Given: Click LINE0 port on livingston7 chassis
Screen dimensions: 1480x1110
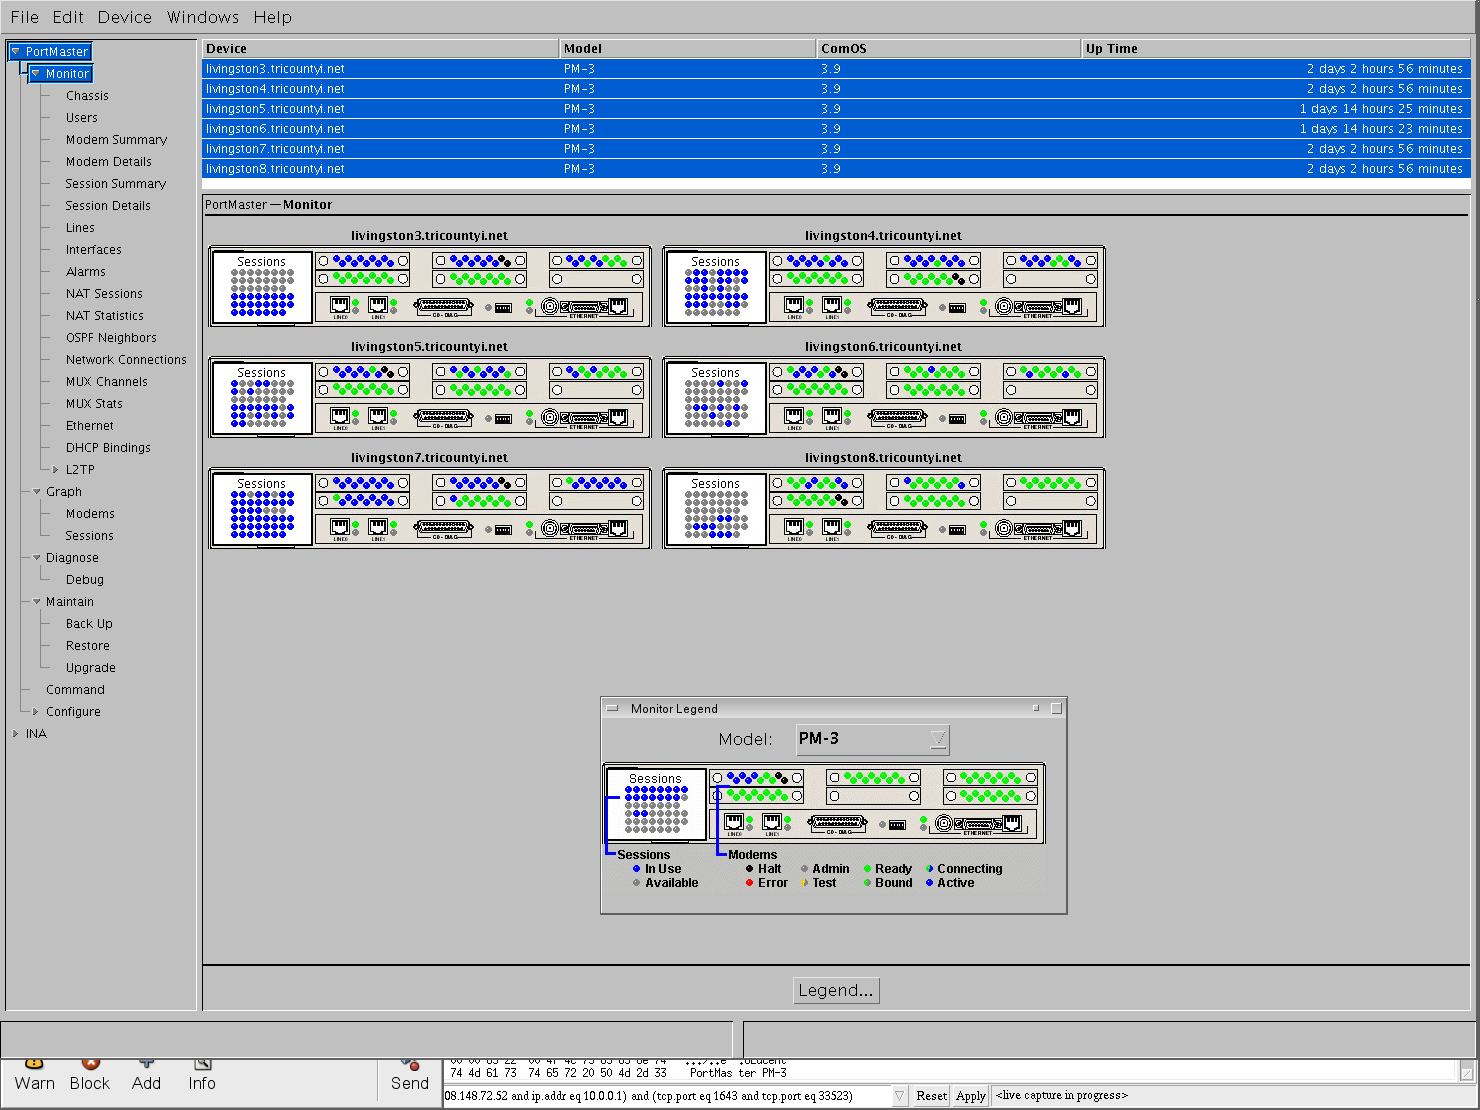Looking at the screenshot, I should coord(340,527).
